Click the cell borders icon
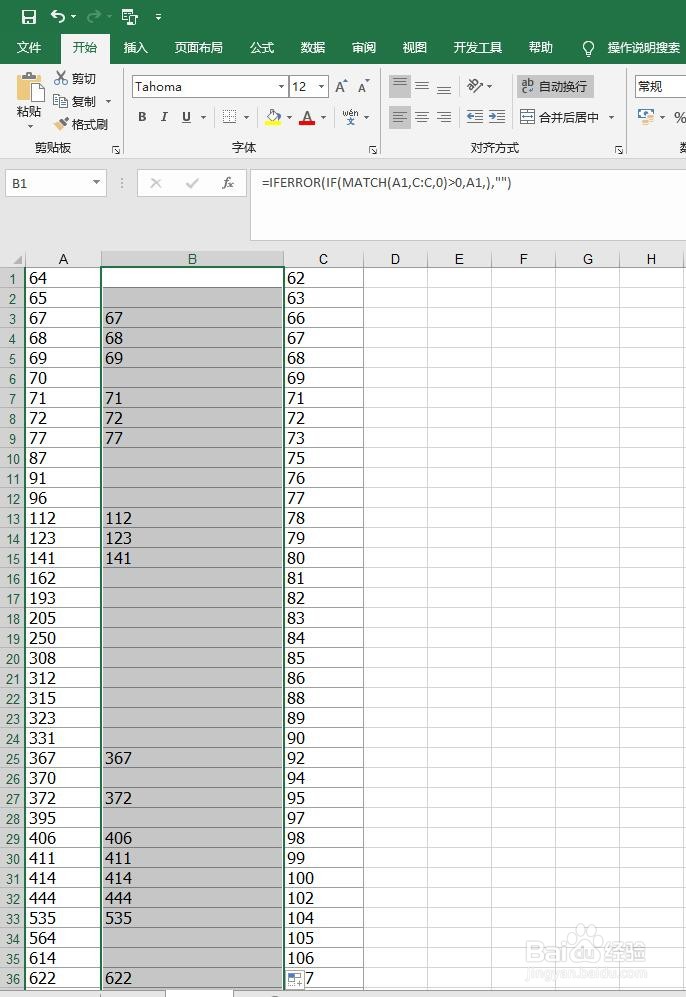The width and height of the screenshot is (686, 997). tap(230, 117)
